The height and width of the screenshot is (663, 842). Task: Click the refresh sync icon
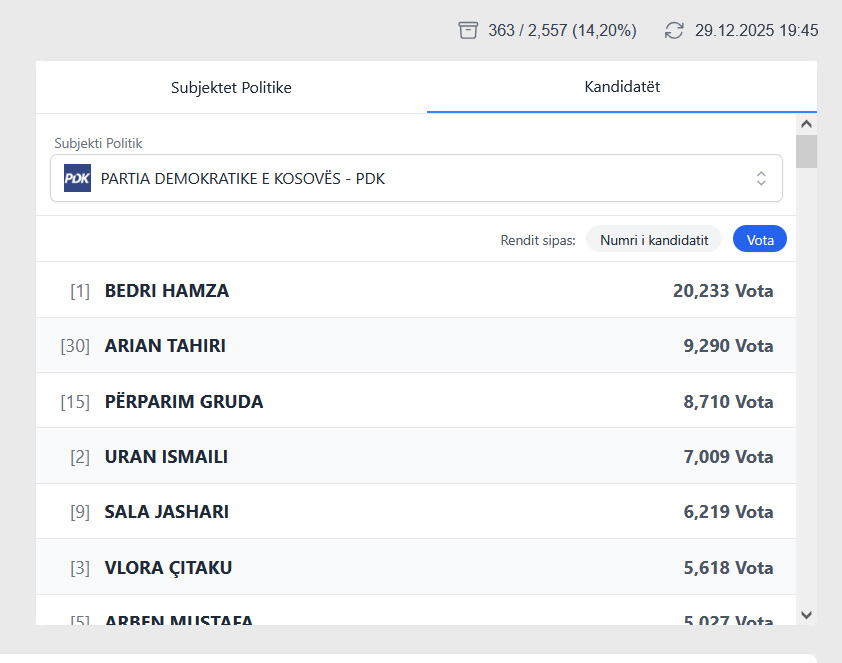point(675,30)
